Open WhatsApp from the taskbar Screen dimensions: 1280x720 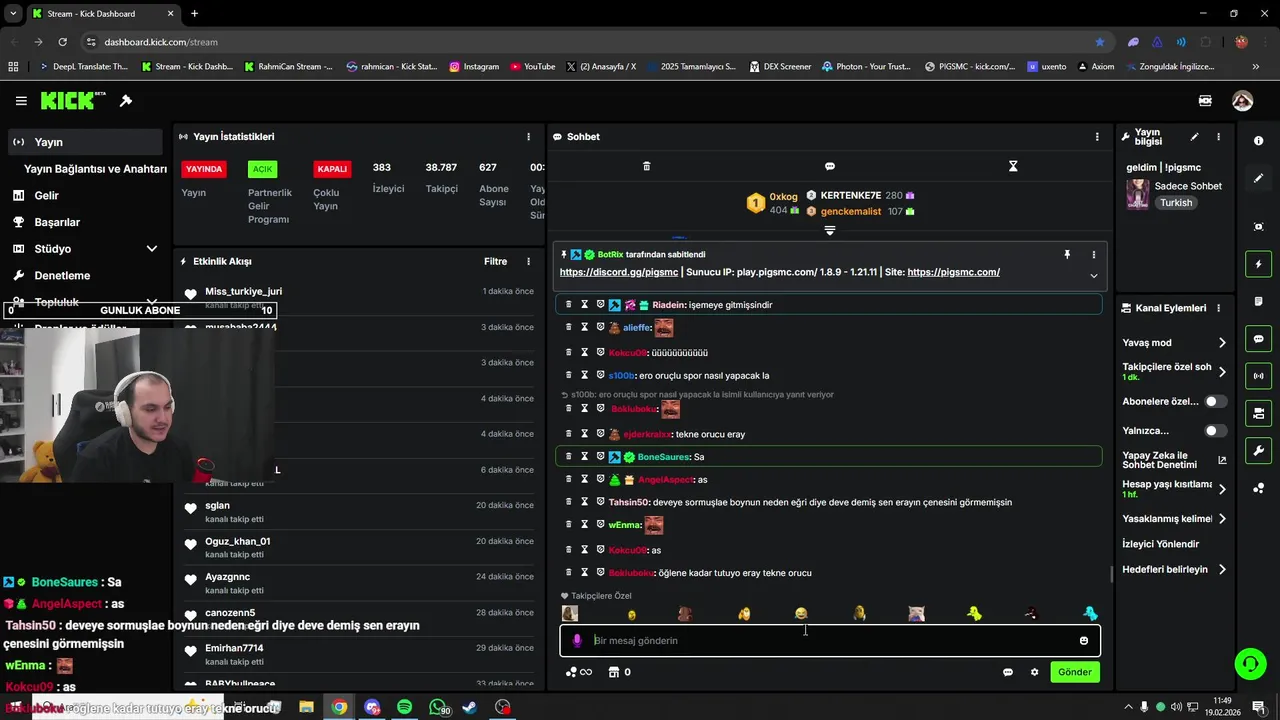click(x=437, y=707)
